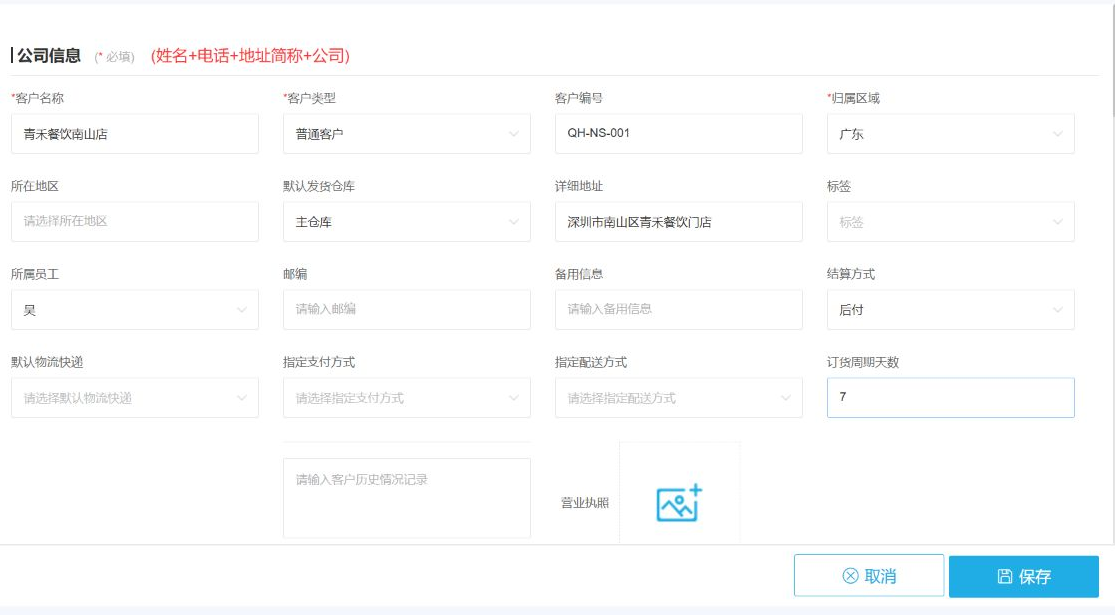Image resolution: width=1115 pixels, height=615 pixels.
Task: Open the 默认发货仓库 dropdown showing 主仓库
Action: pyautogui.click(x=407, y=222)
